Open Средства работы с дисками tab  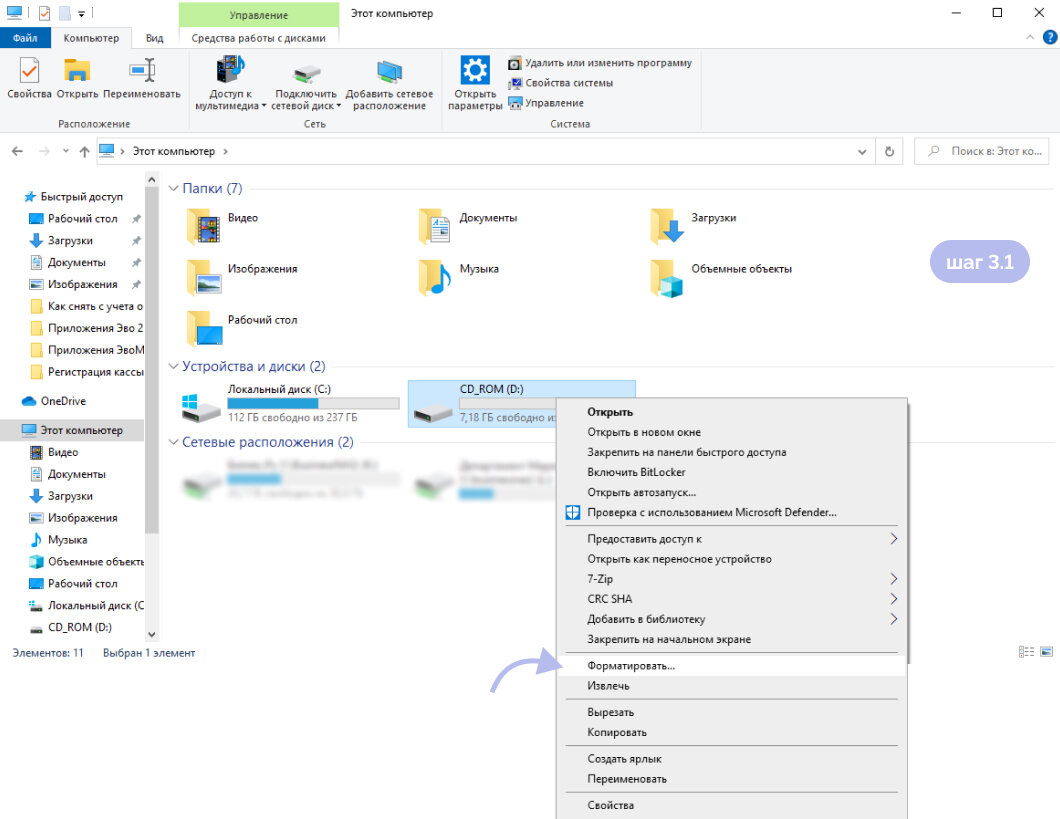click(x=258, y=38)
